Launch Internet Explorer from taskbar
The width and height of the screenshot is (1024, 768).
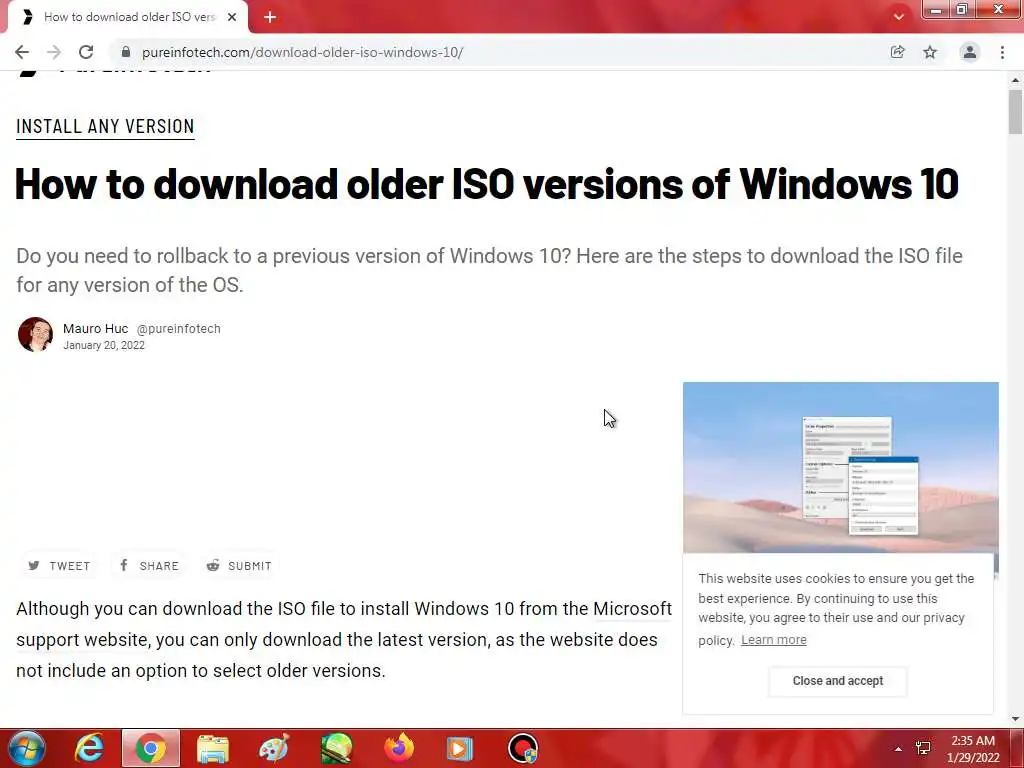[89, 748]
